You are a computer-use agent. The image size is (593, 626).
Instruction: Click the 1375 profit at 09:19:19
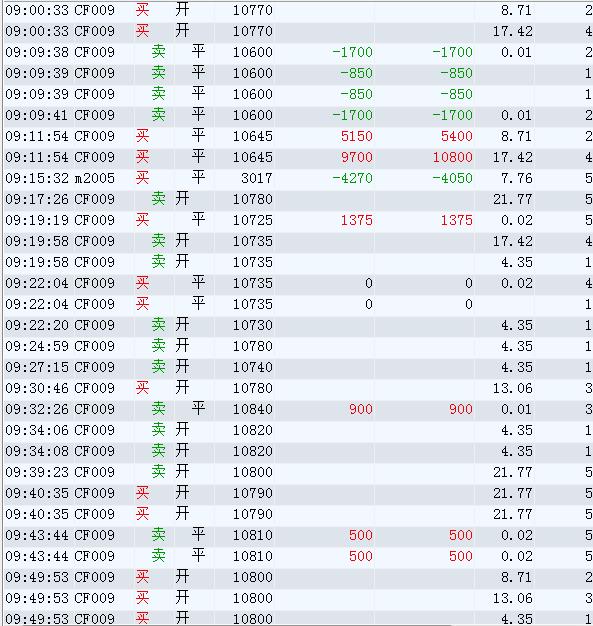coord(356,220)
